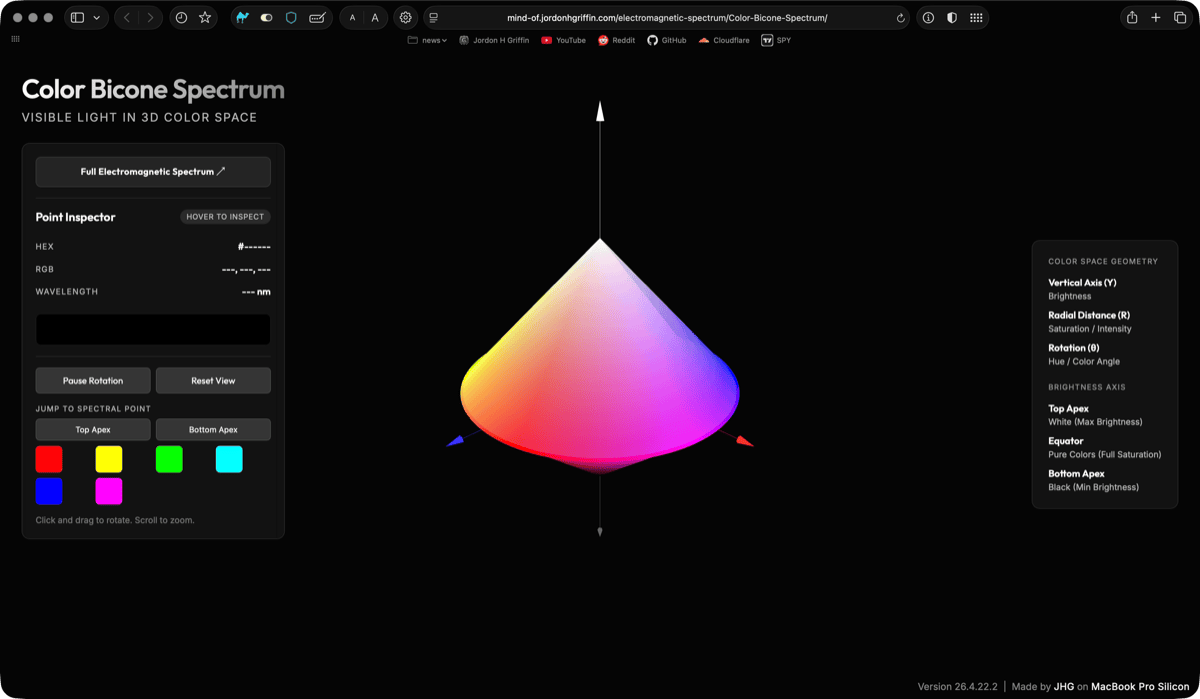Click the URL address field
This screenshot has height=699, width=1200.
[667, 18]
